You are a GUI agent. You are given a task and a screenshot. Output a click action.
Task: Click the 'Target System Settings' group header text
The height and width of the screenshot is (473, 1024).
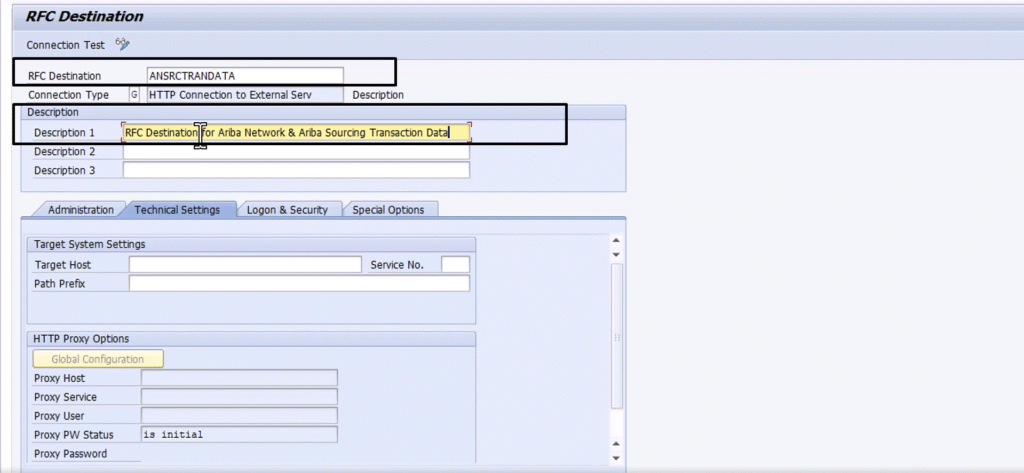point(89,244)
